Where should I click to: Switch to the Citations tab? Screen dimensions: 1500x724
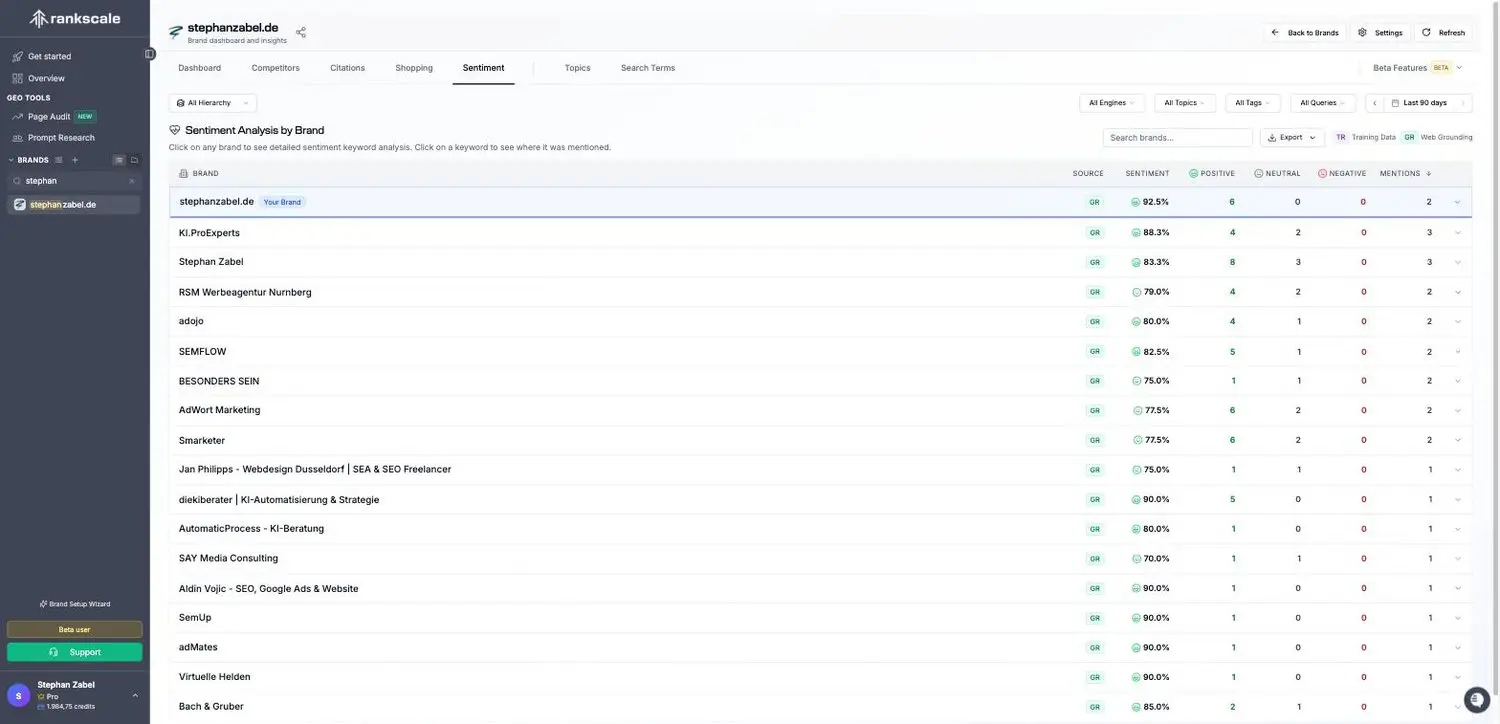[x=347, y=68]
